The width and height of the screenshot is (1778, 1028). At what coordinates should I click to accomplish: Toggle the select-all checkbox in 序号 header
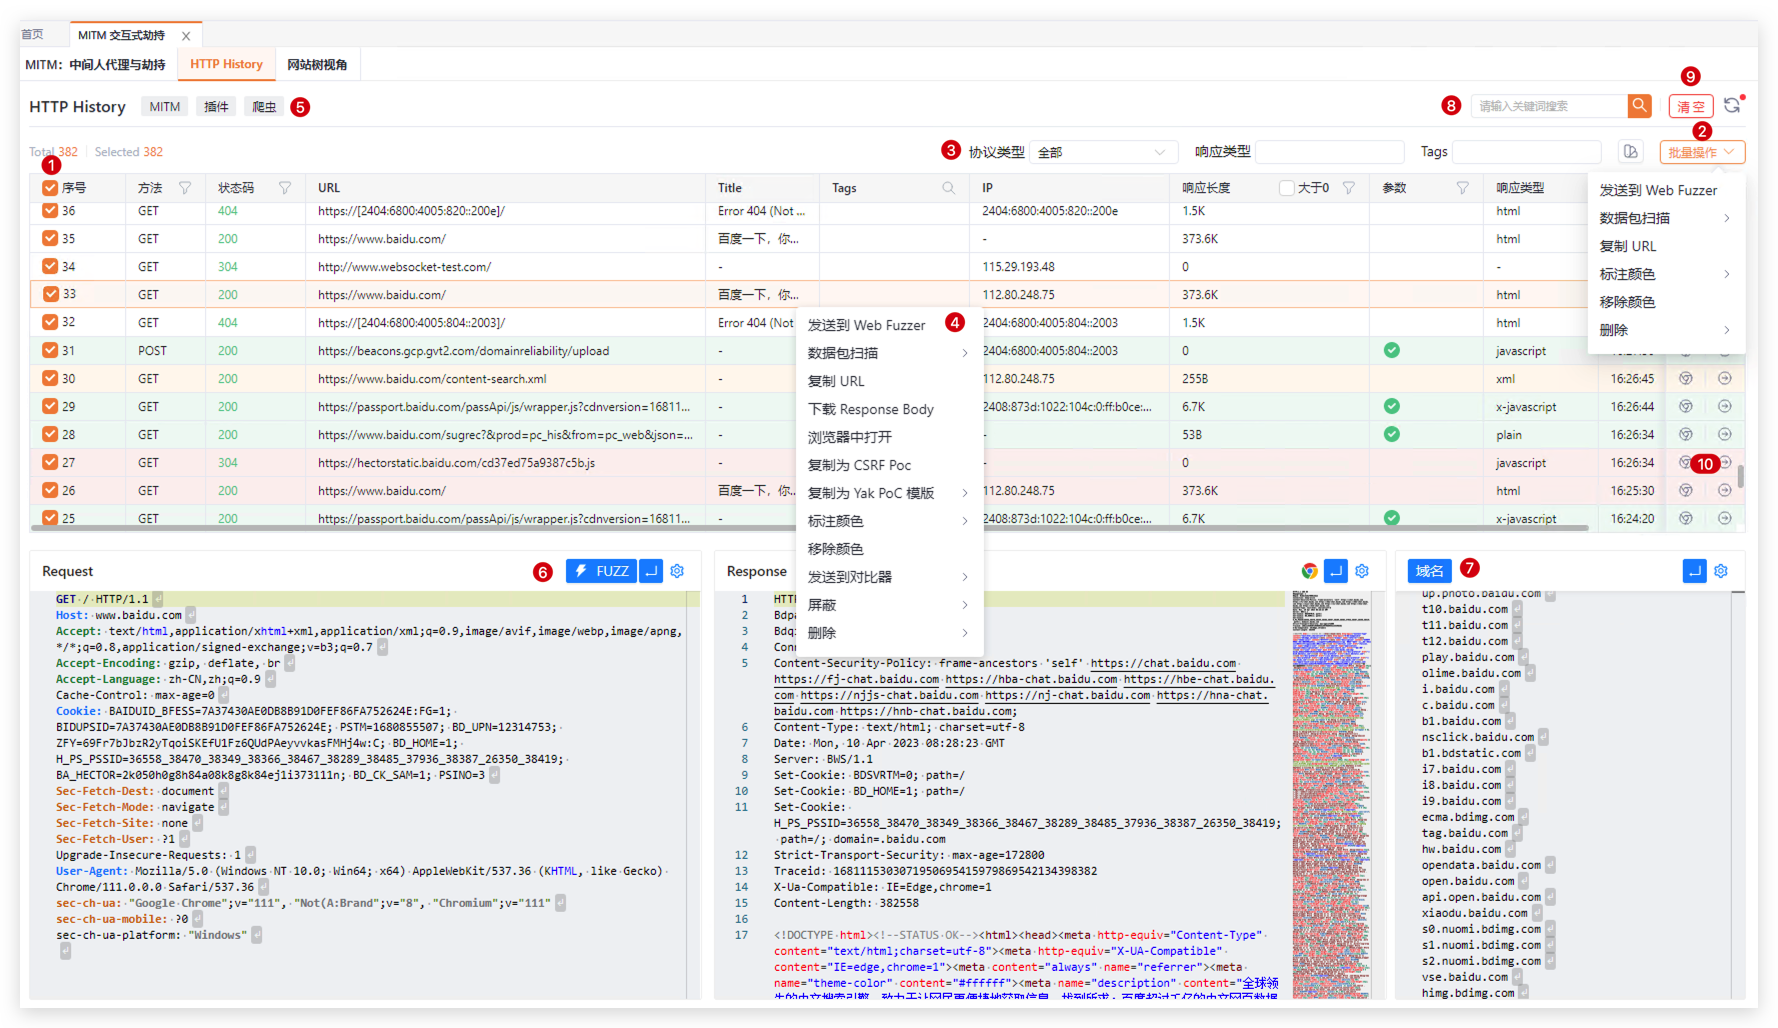click(50, 188)
